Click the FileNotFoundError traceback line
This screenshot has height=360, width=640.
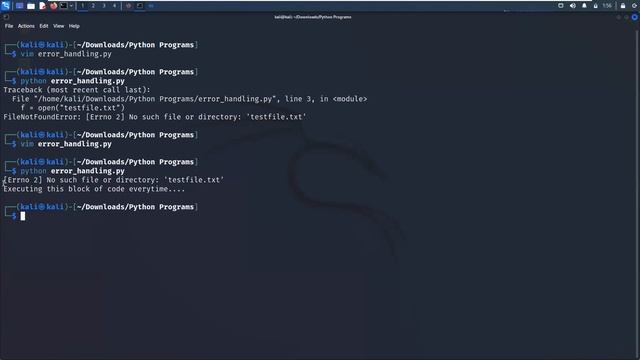point(155,117)
